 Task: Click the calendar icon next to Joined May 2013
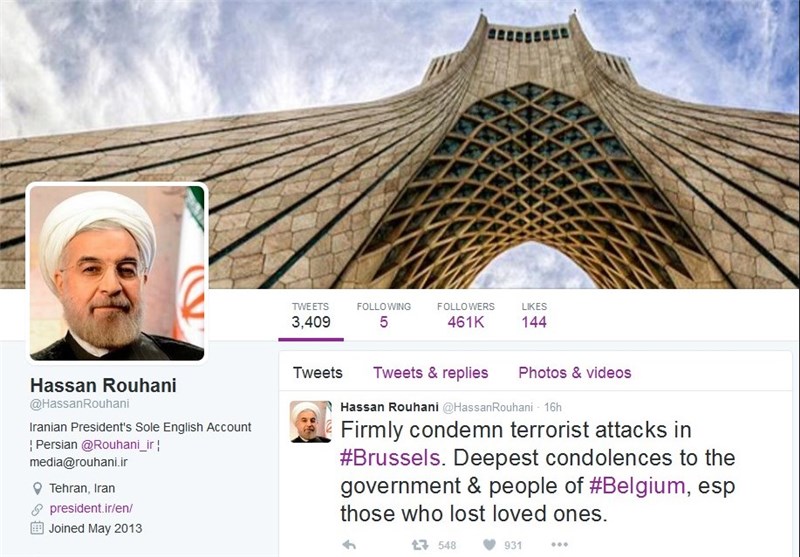[x=37, y=528]
